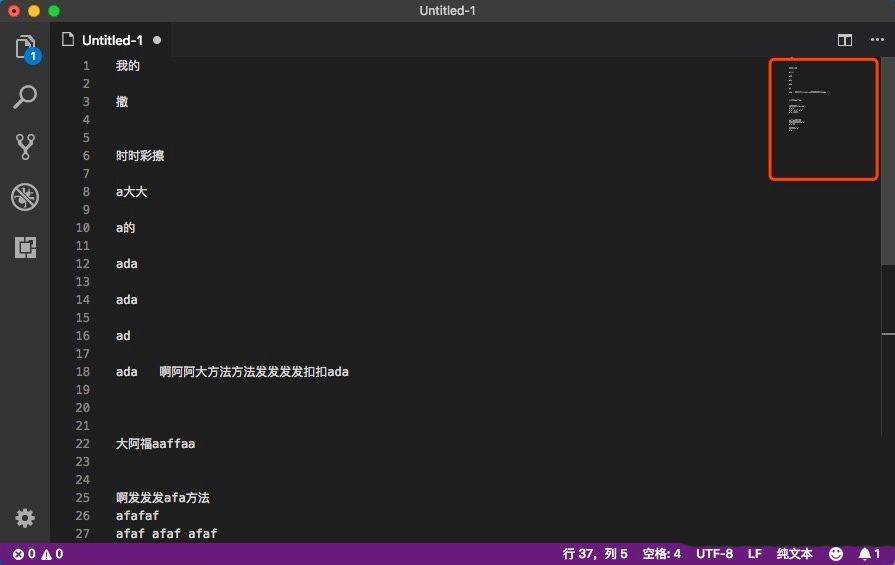The height and width of the screenshot is (565, 895).
Task: Click the vertical scrollbar slider
Action: tap(888, 161)
